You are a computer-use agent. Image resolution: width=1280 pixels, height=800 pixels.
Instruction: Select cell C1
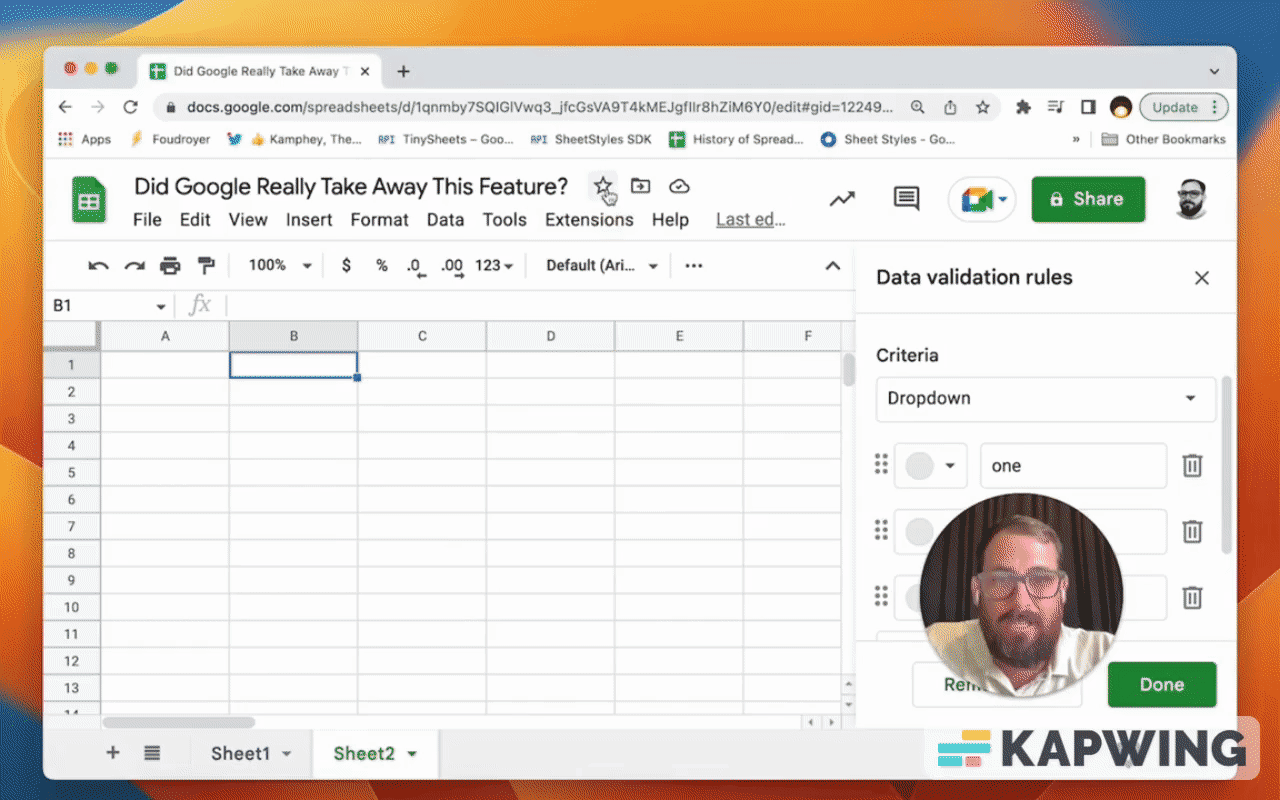422,365
